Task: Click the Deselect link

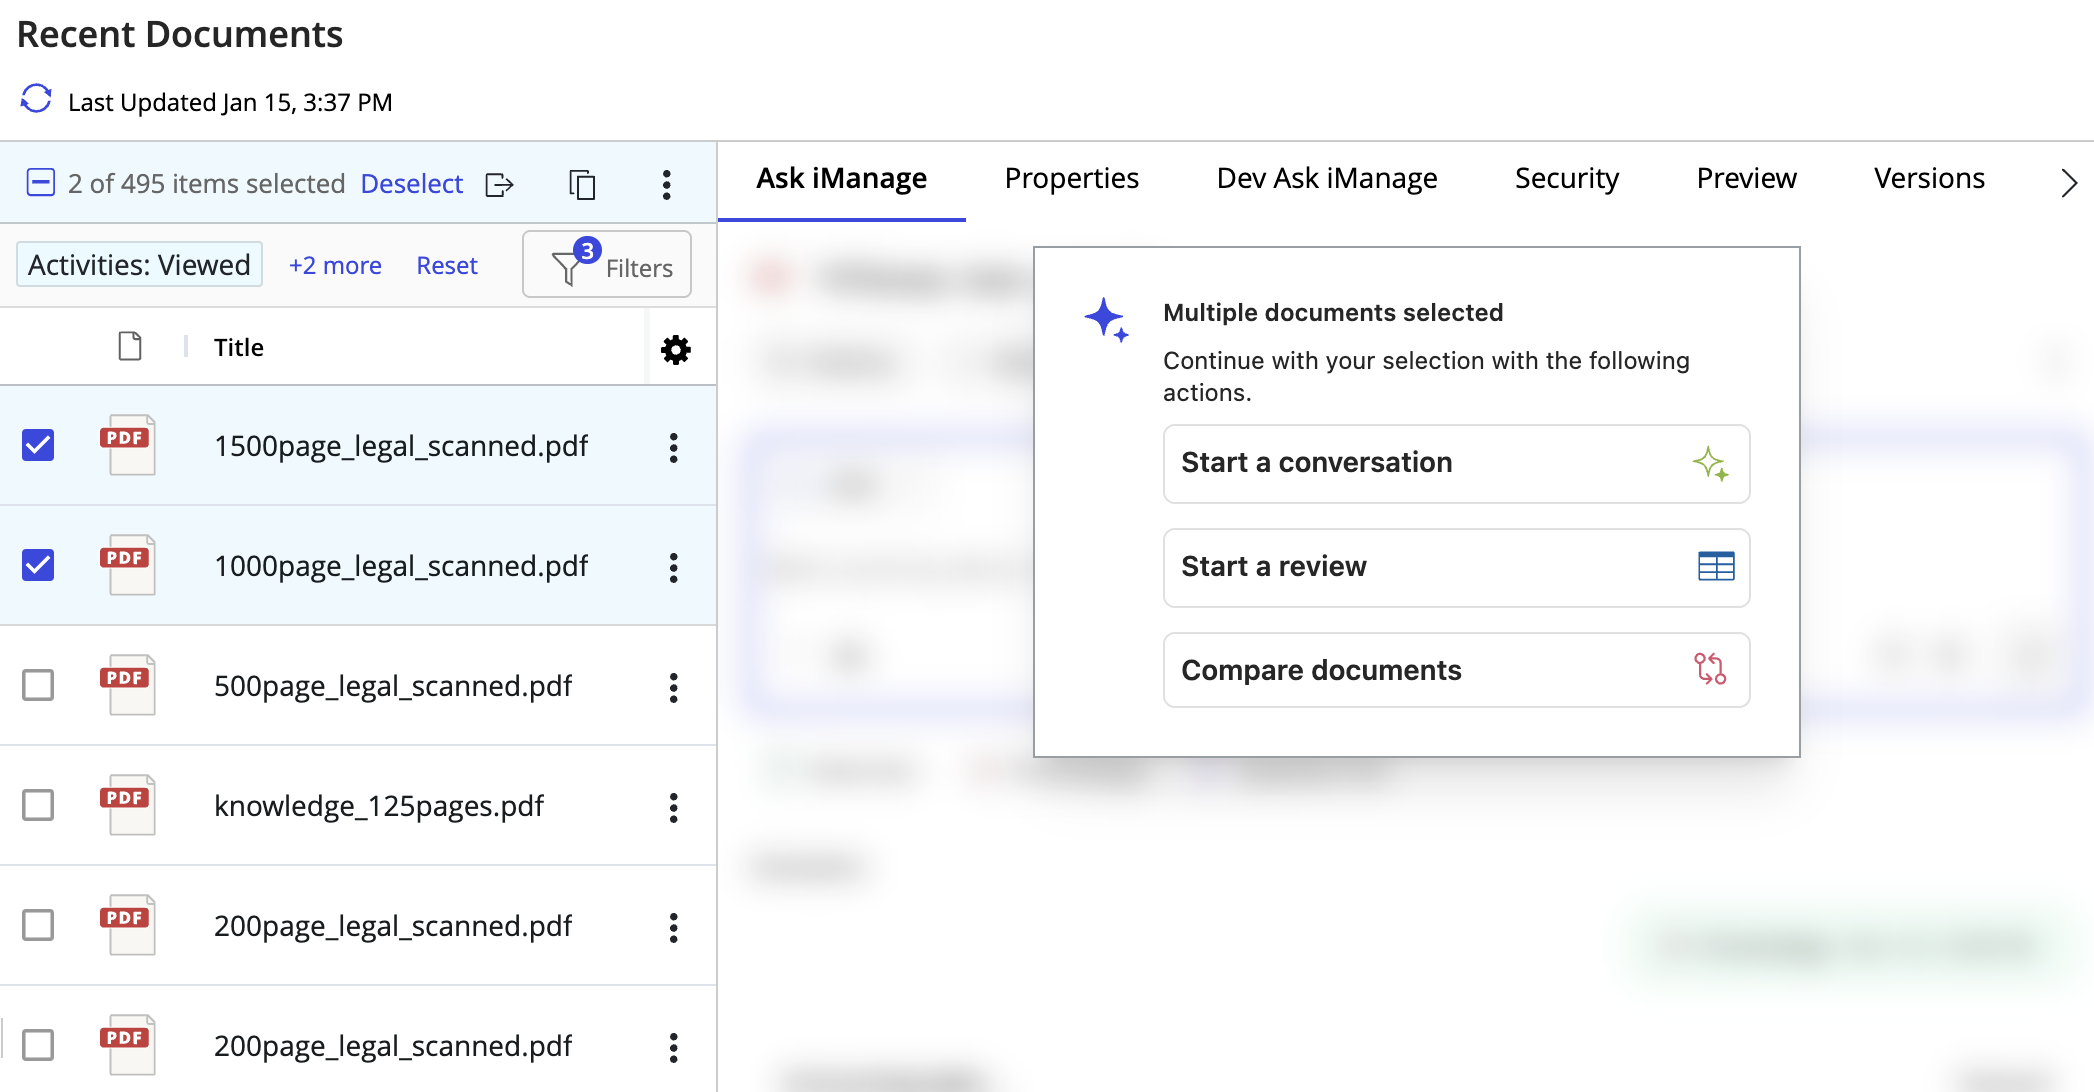Action: (x=411, y=184)
